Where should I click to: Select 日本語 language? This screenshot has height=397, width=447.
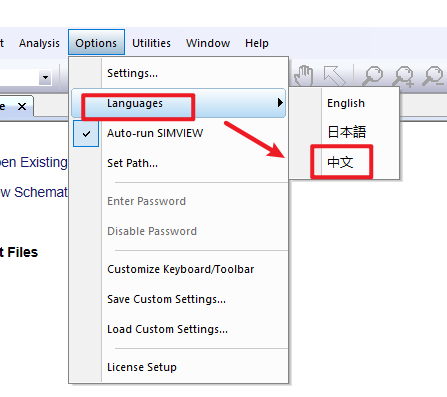pyautogui.click(x=344, y=132)
